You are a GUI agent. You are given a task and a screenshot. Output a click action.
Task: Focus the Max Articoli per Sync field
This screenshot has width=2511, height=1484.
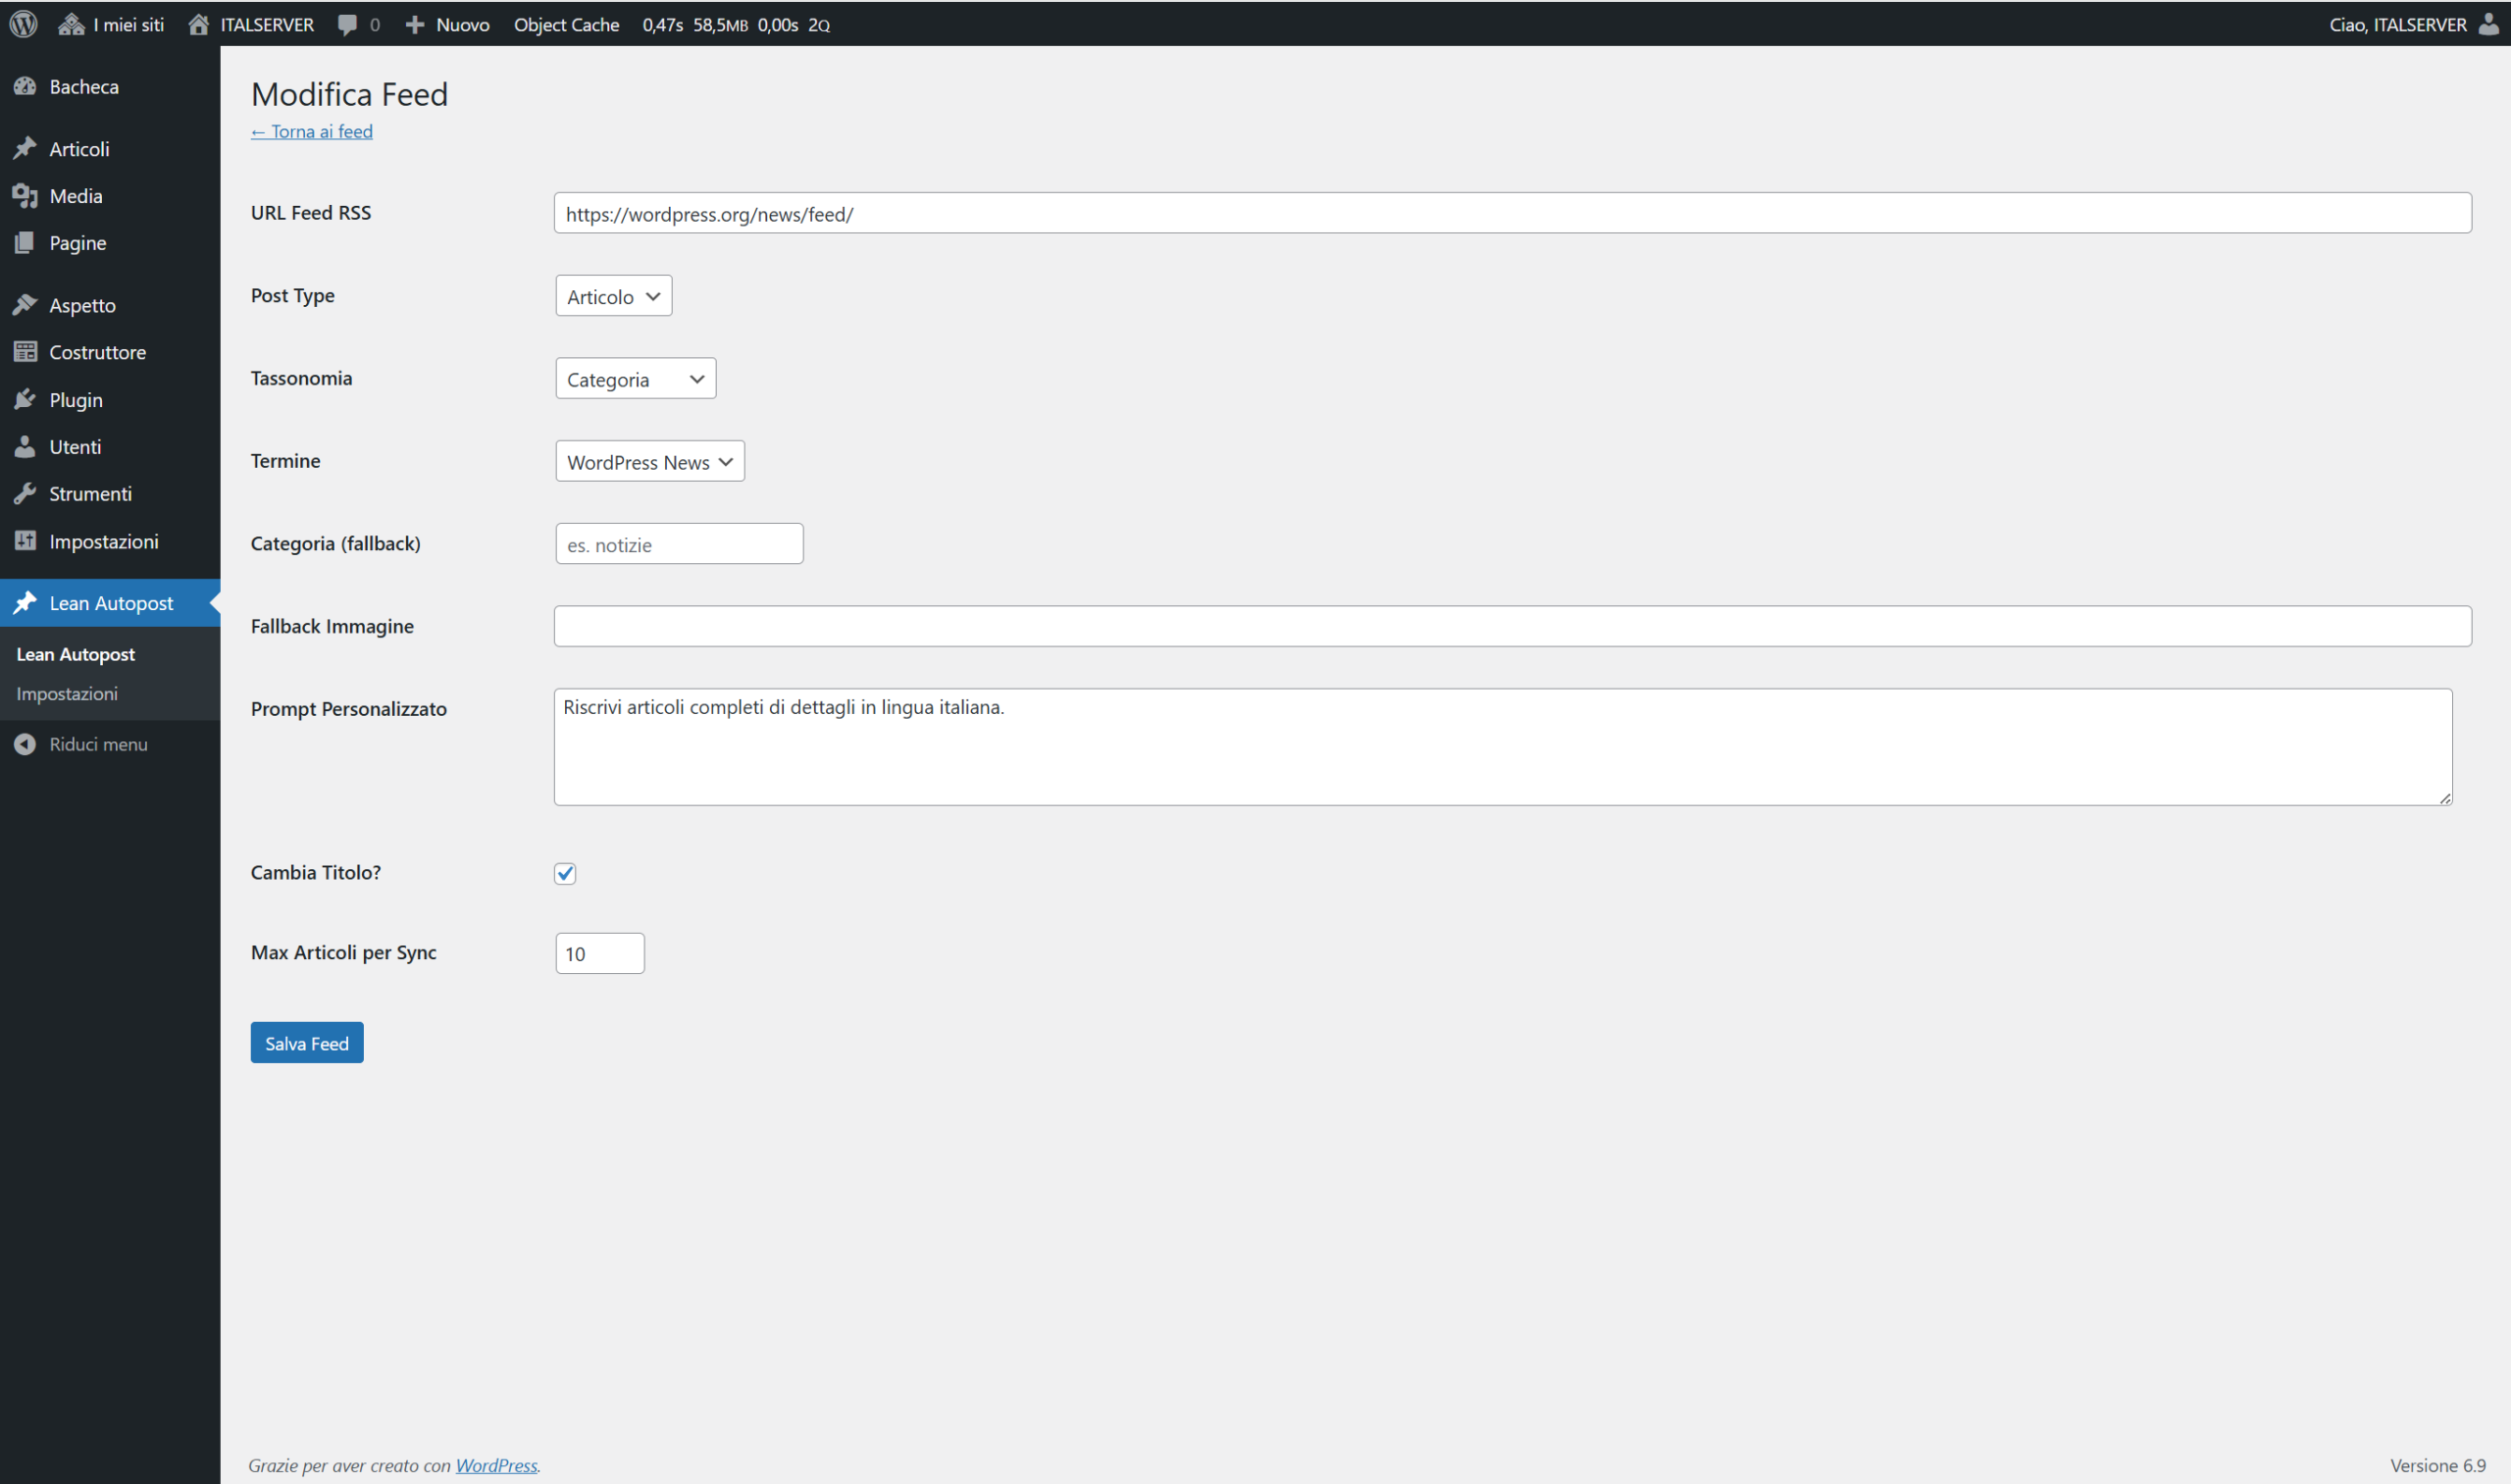pyautogui.click(x=599, y=953)
